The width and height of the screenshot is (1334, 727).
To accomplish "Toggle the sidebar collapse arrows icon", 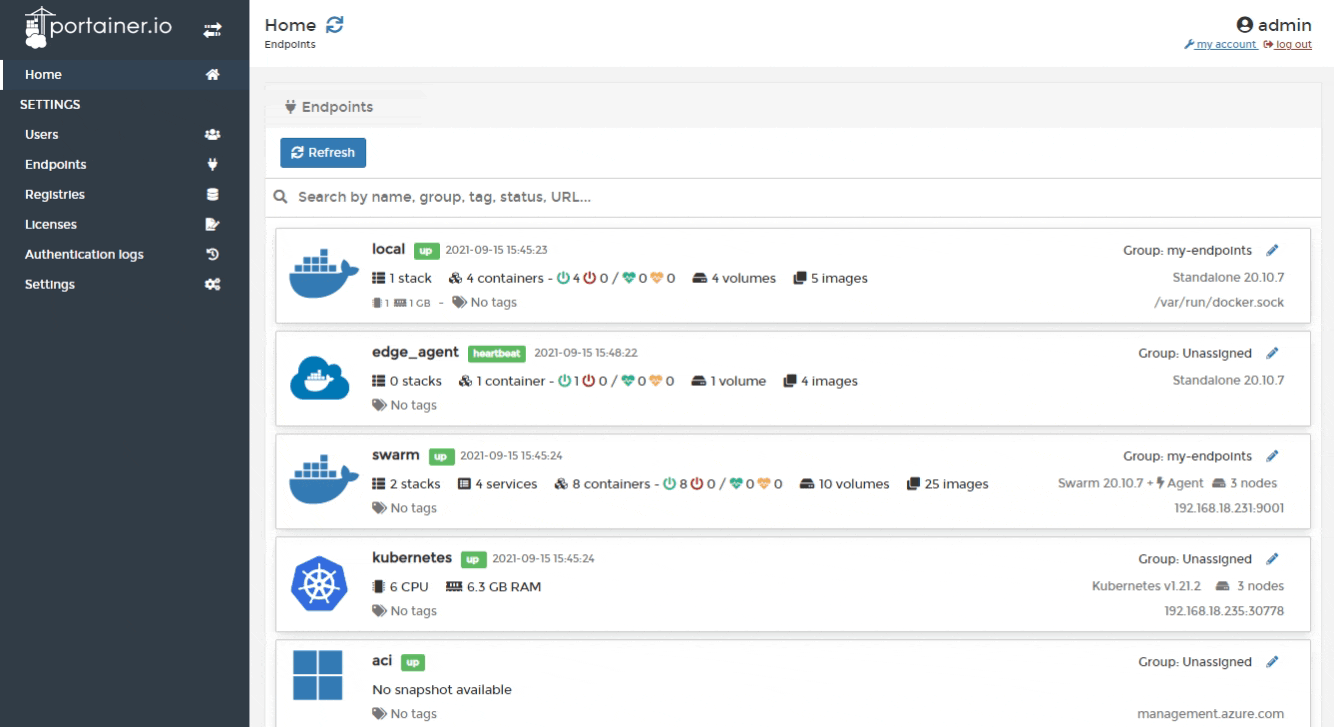I will tap(212, 30).
